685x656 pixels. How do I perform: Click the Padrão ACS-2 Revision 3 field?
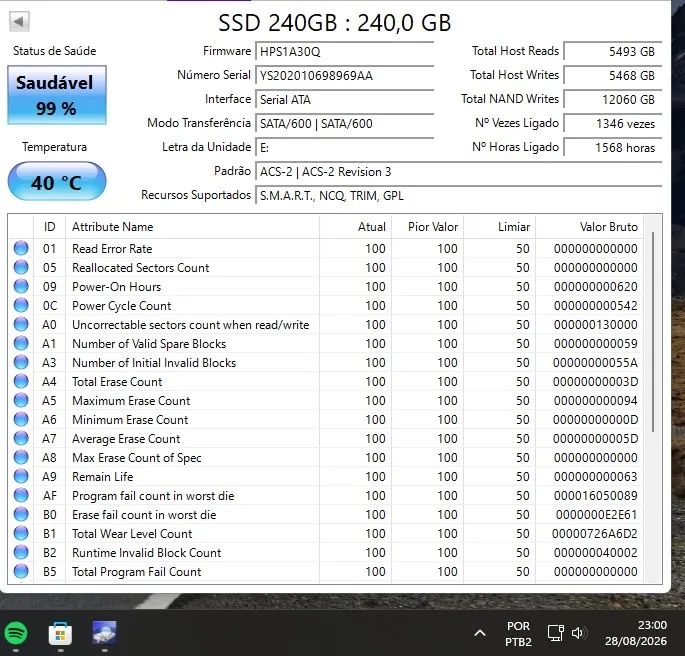tap(458, 172)
